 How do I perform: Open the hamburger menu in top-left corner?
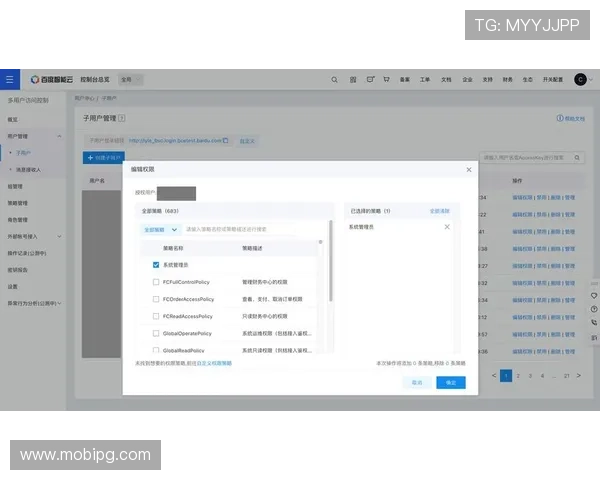[9, 79]
